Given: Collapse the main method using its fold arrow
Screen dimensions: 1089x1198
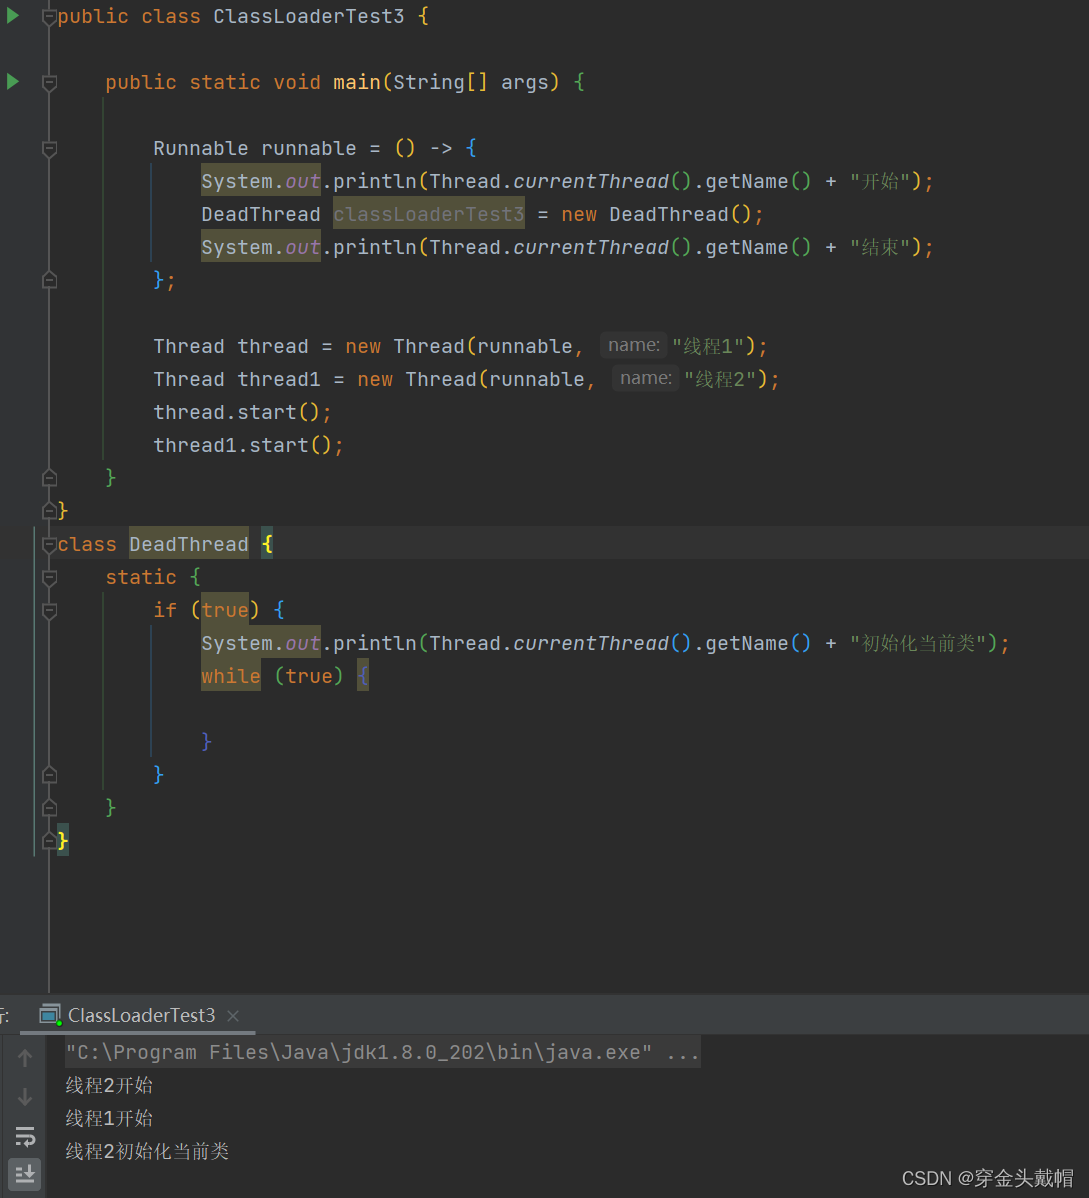Looking at the screenshot, I should (x=49, y=82).
